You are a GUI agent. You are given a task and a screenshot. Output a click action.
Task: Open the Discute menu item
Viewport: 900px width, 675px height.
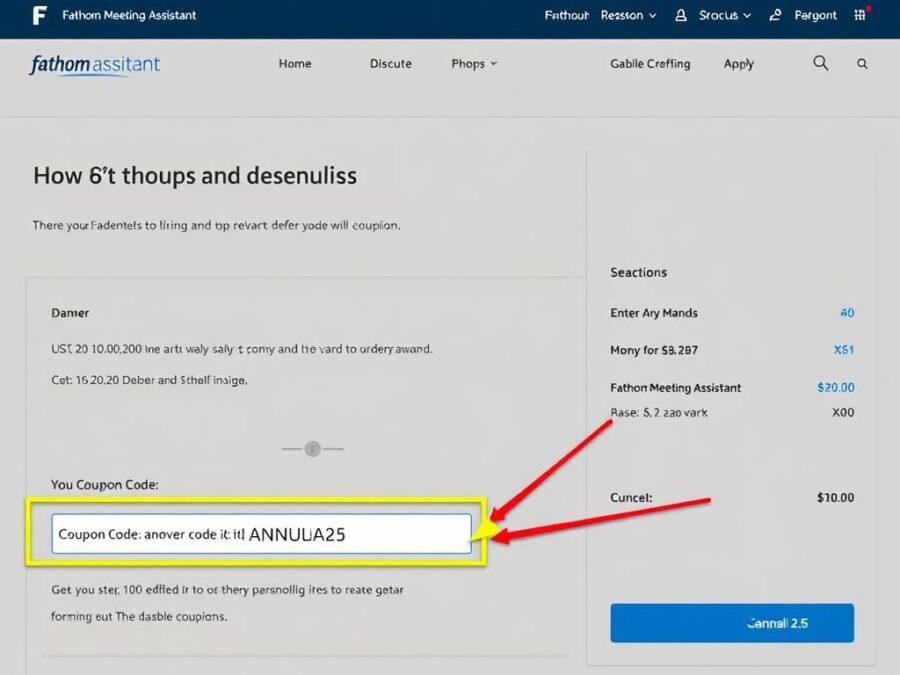[390, 63]
